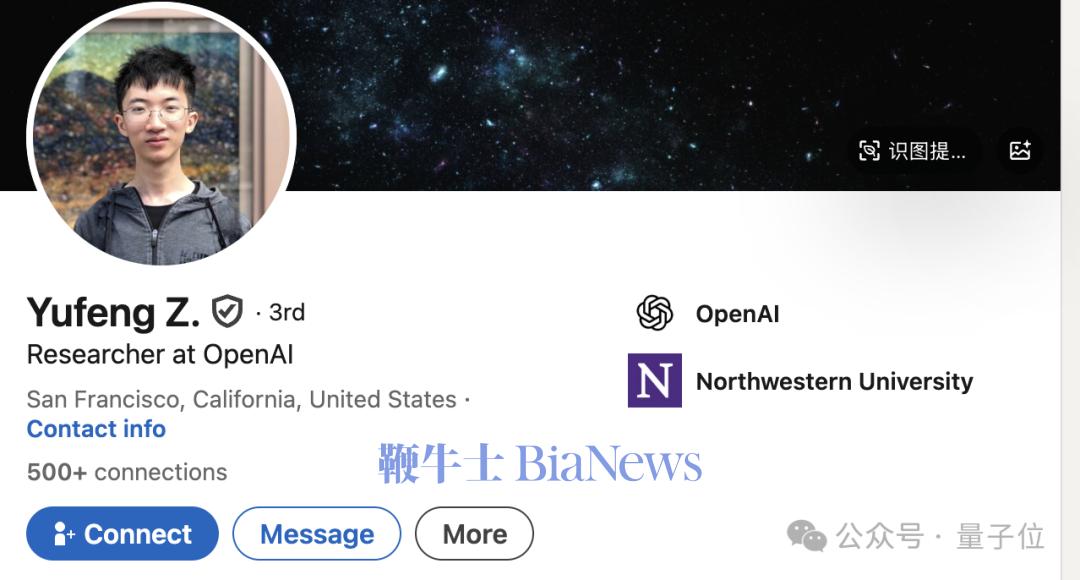Open Yufeng Z.'s circular profile photo
The height and width of the screenshot is (580, 1080).
161,134
